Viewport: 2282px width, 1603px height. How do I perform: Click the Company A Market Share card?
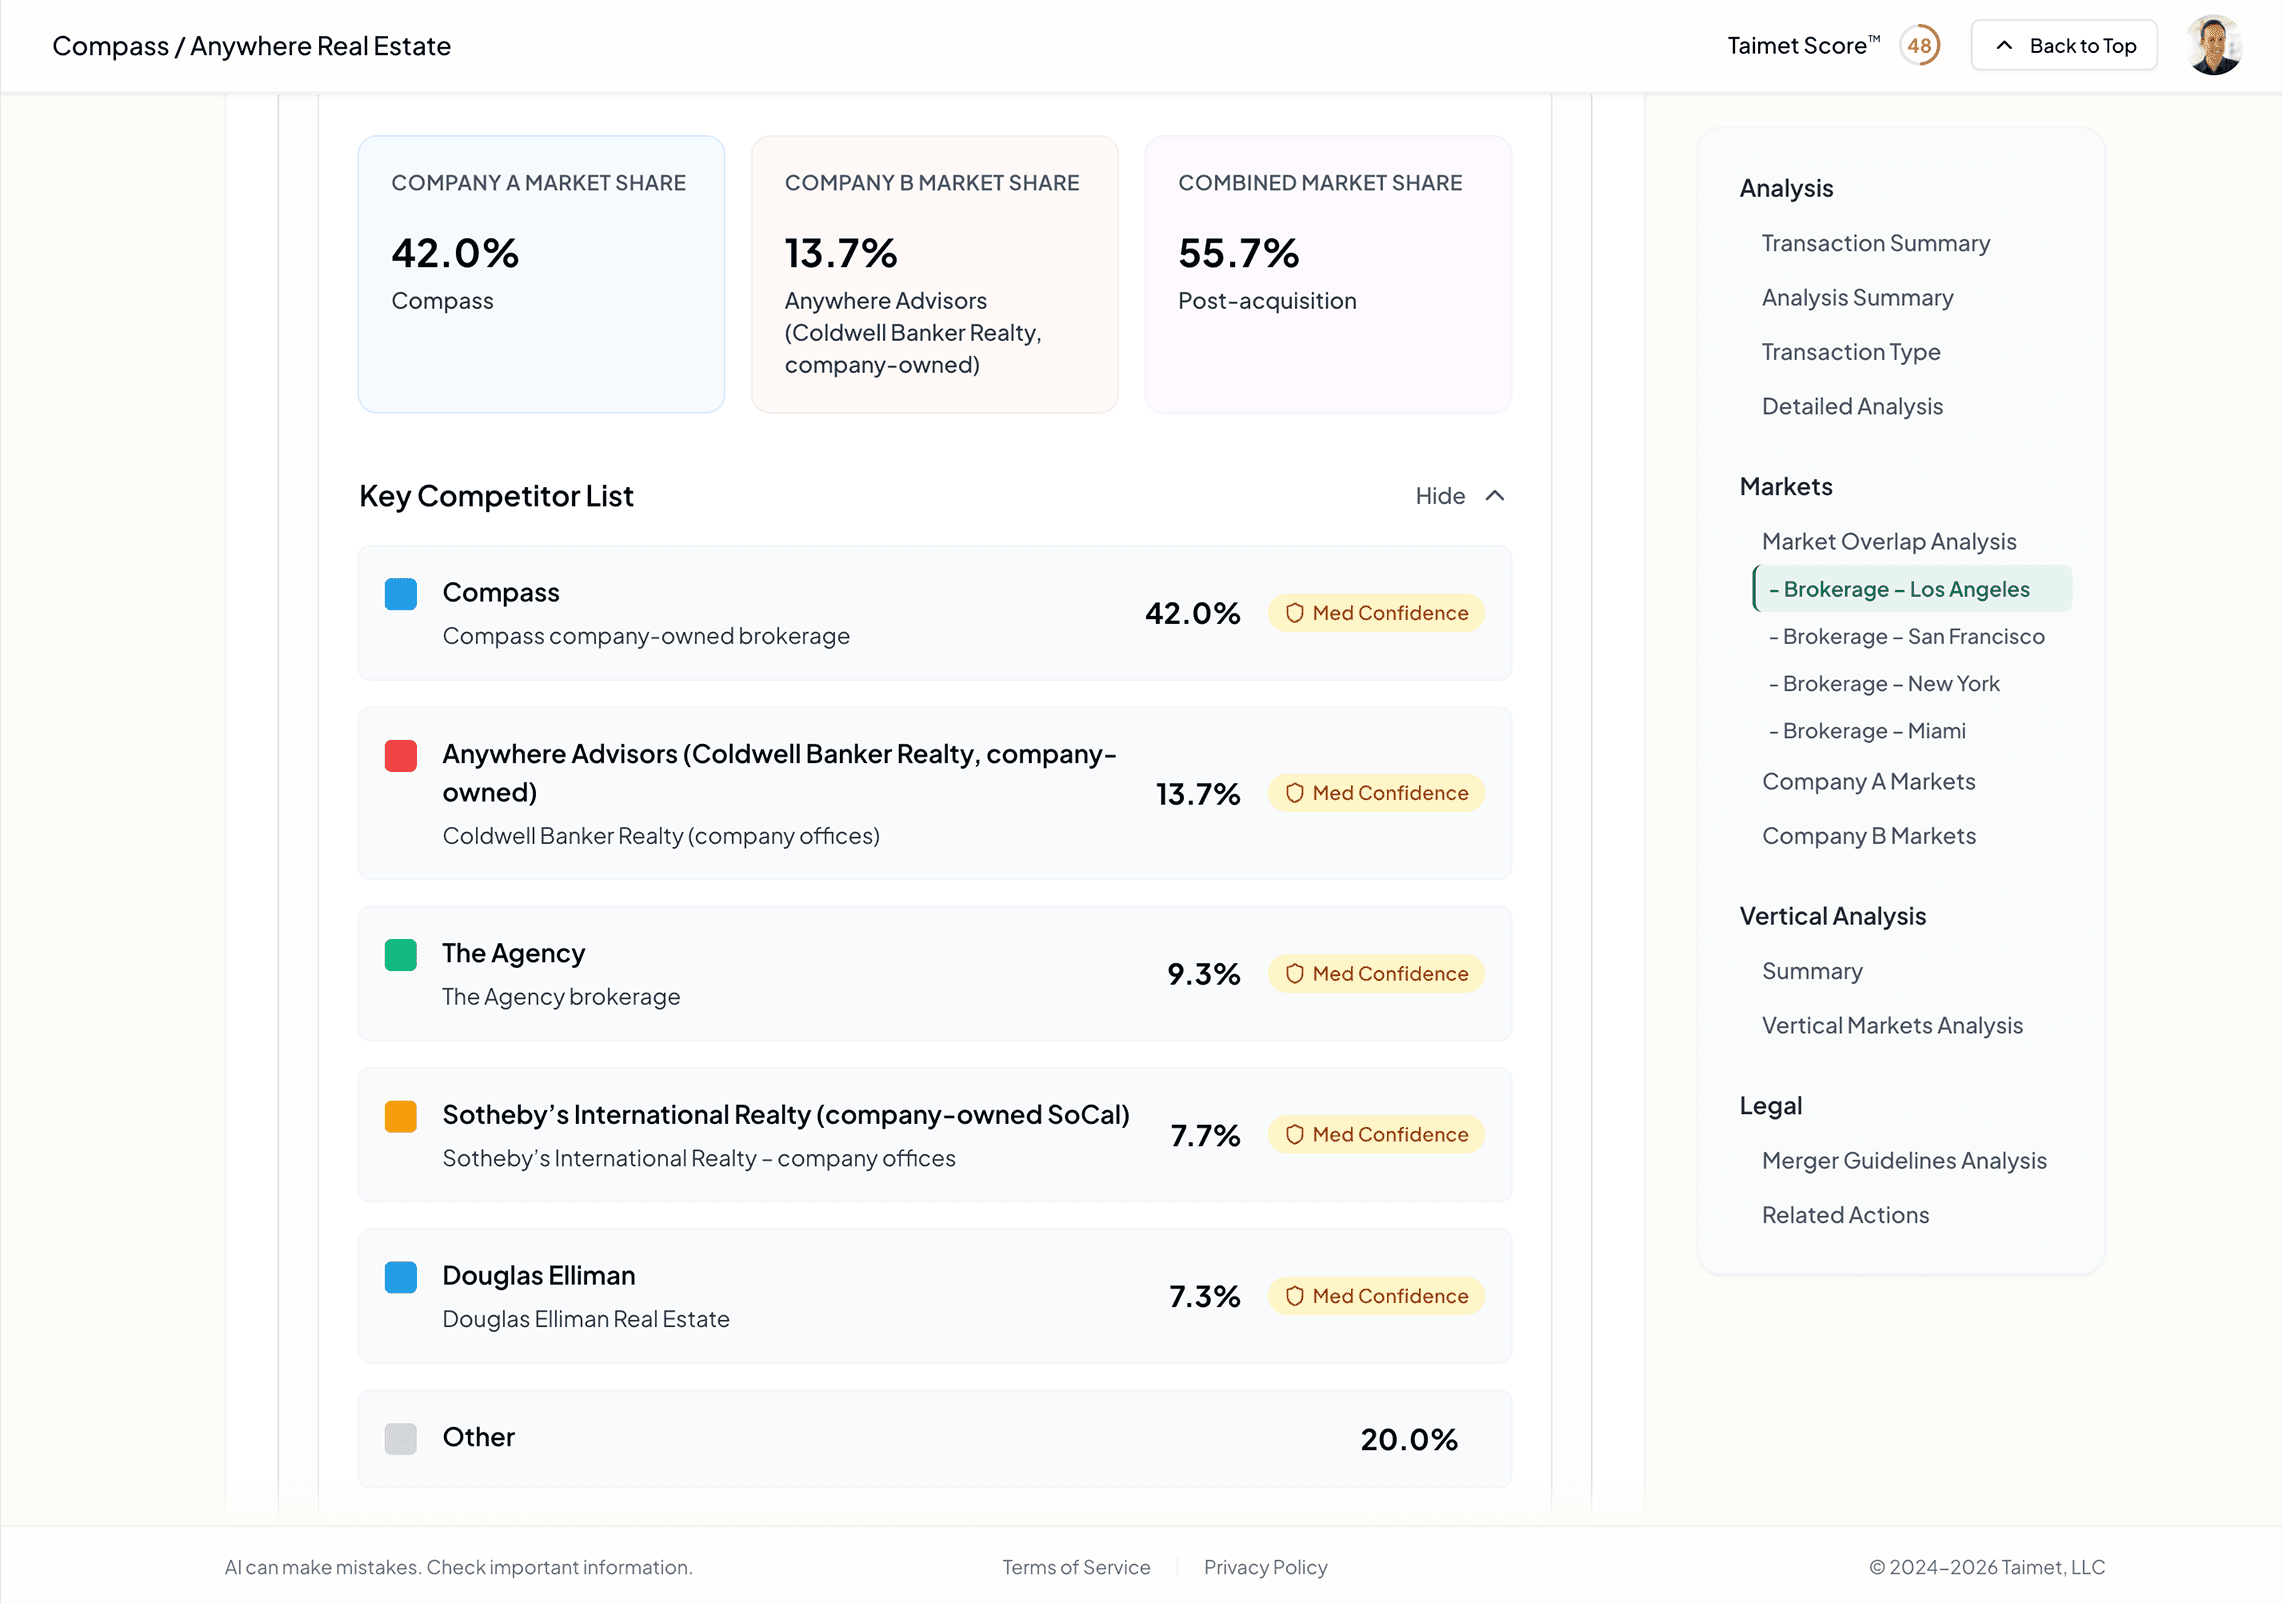[x=541, y=274]
